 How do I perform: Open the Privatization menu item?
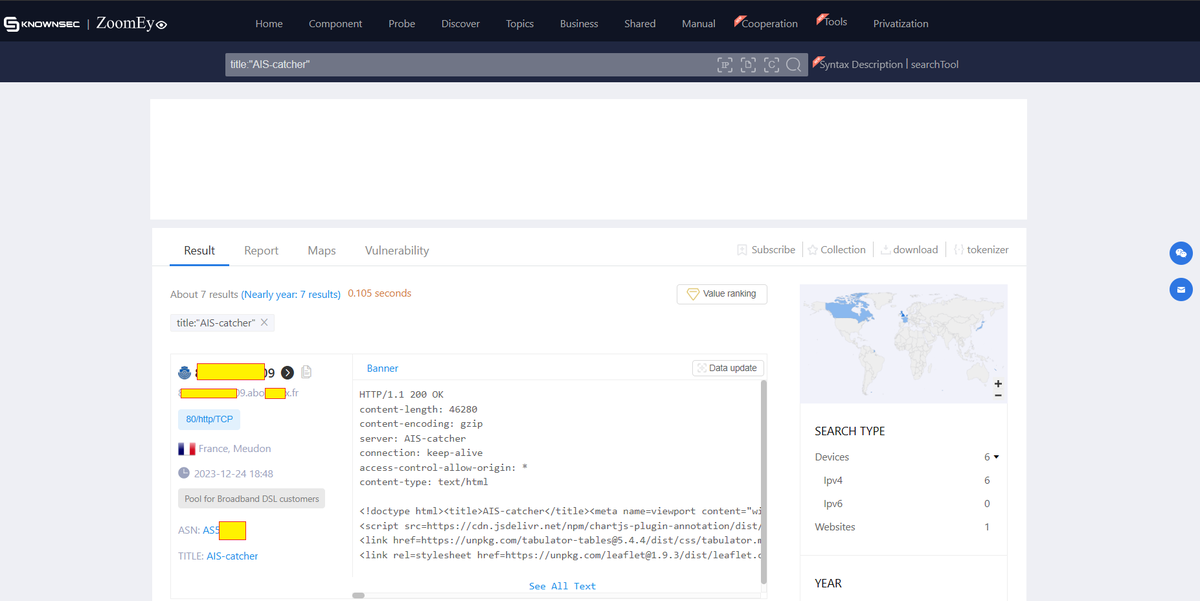click(901, 24)
